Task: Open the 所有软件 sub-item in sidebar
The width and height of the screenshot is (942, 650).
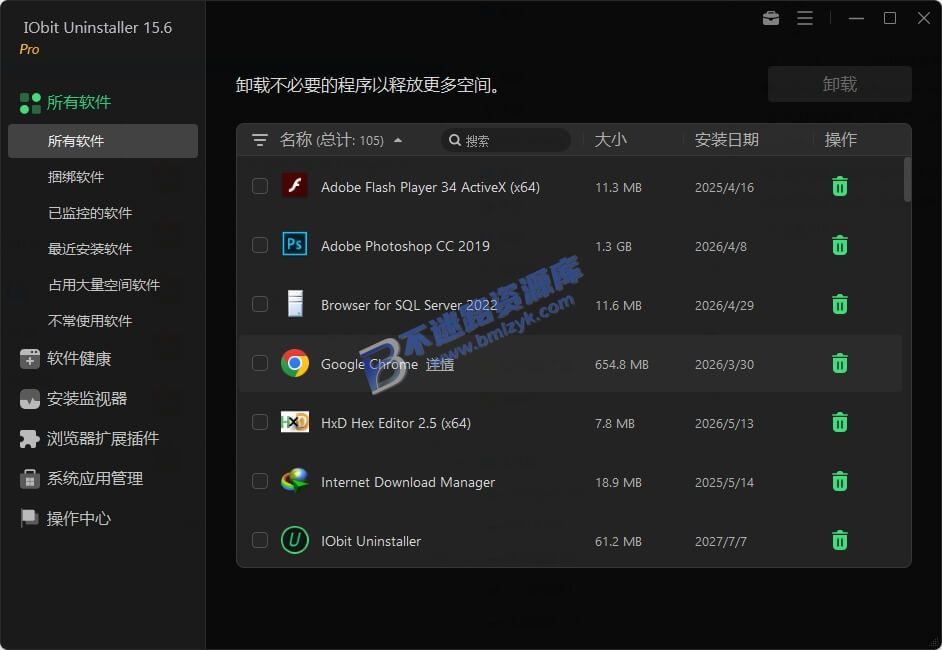Action: (x=103, y=141)
